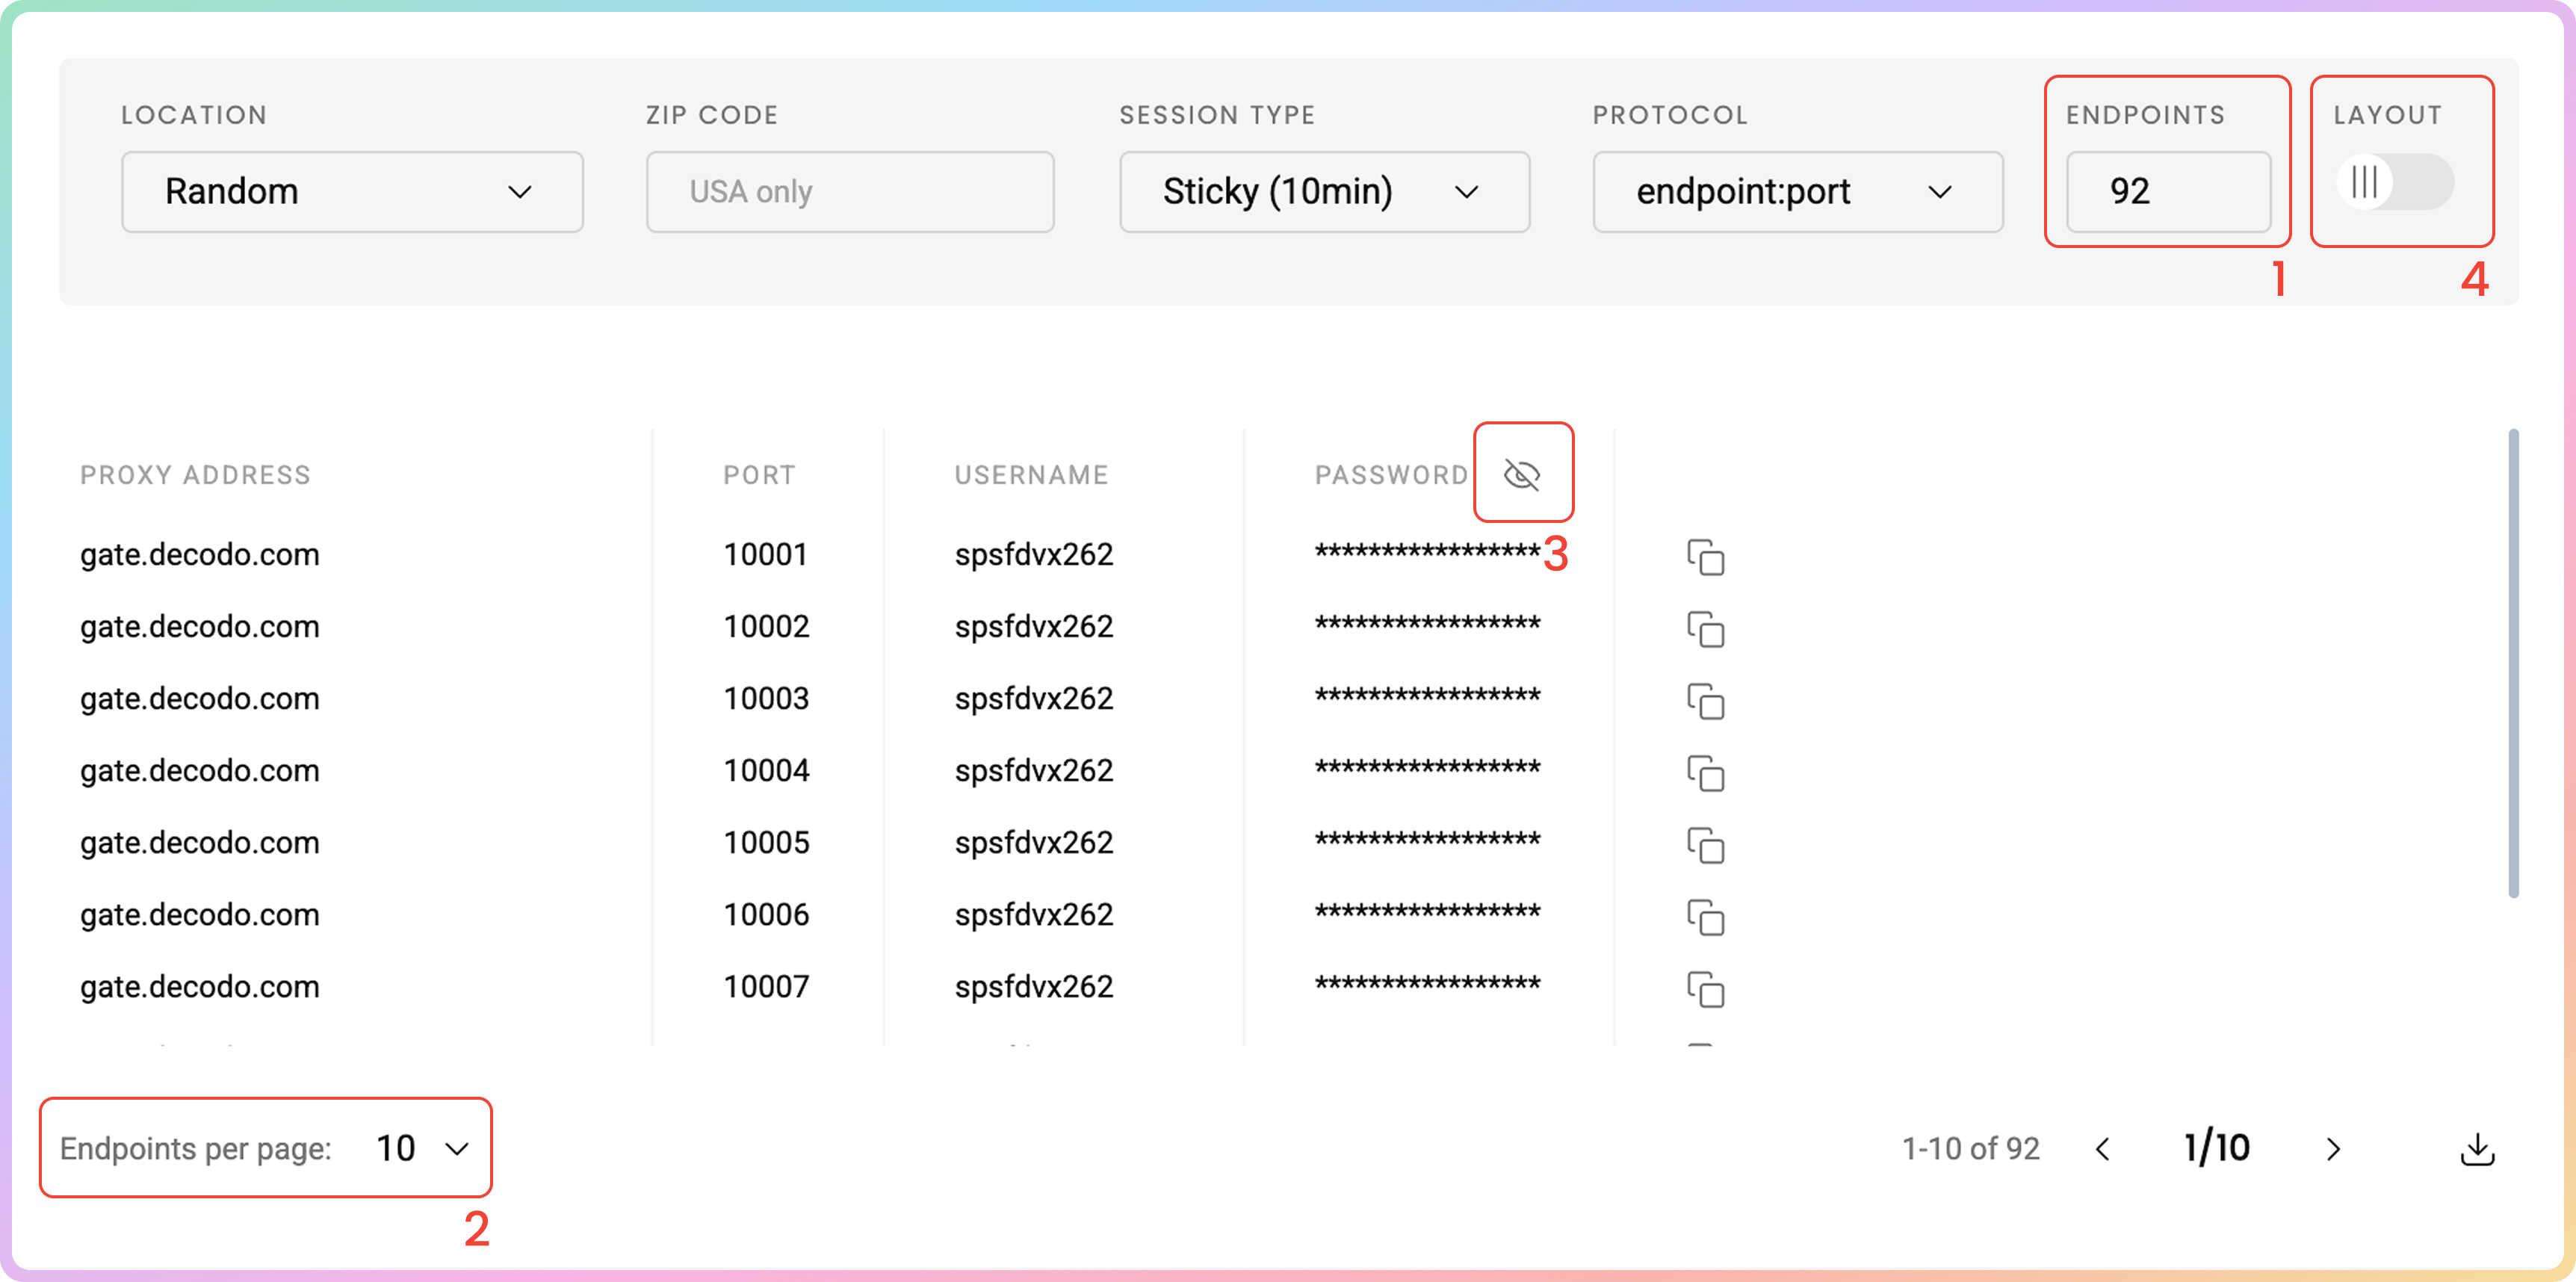Download the endpoints list

pyautogui.click(x=2477, y=1149)
